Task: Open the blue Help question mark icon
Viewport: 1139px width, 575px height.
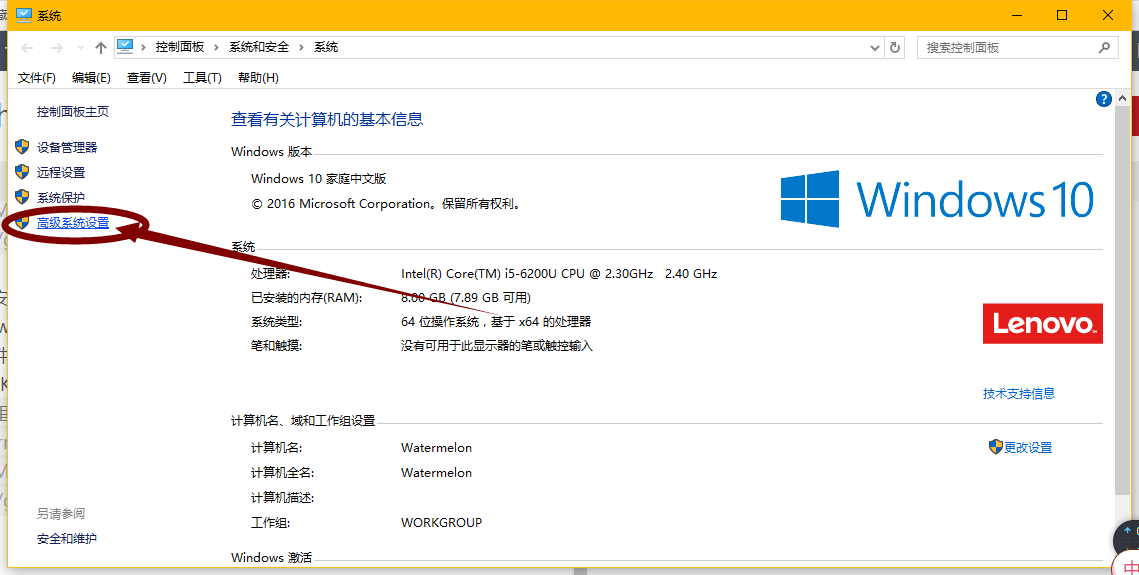Action: pyautogui.click(x=1103, y=99)
